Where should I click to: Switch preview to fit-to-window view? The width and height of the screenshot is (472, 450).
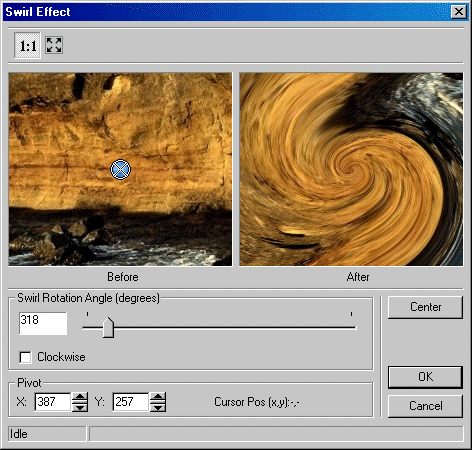54,45
